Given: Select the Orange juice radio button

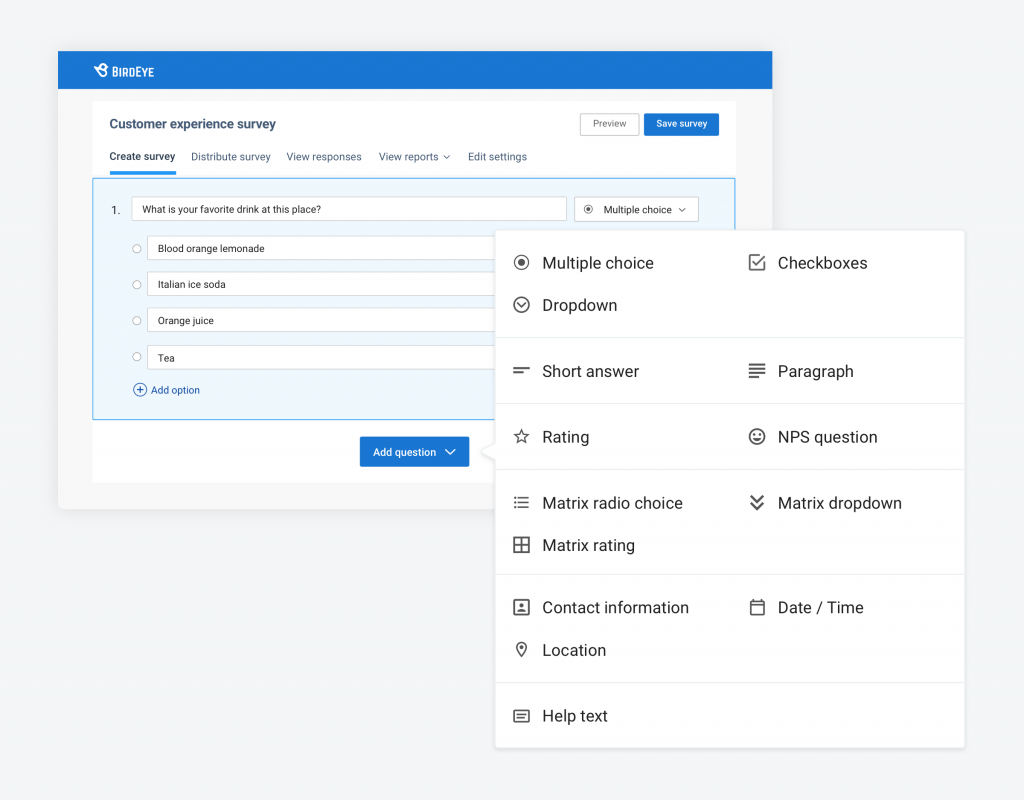Looking at the screenshot, I should pos(136,321).
